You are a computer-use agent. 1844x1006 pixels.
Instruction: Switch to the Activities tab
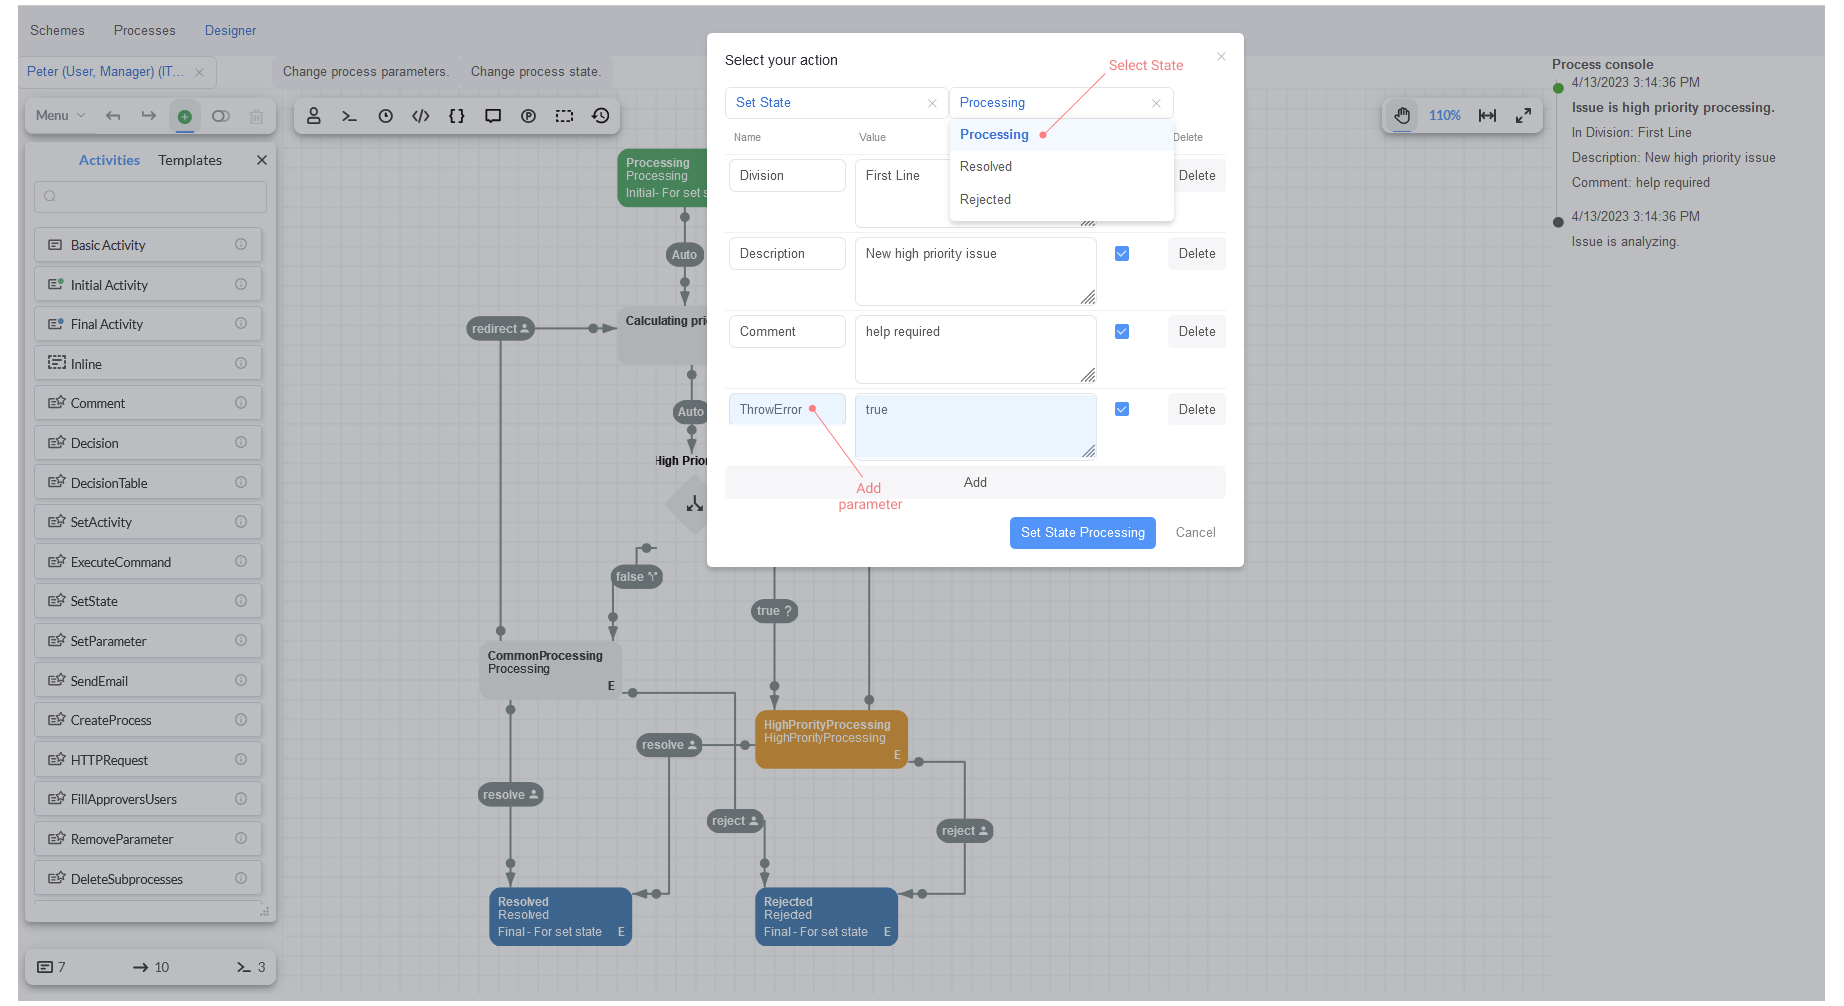109,160
